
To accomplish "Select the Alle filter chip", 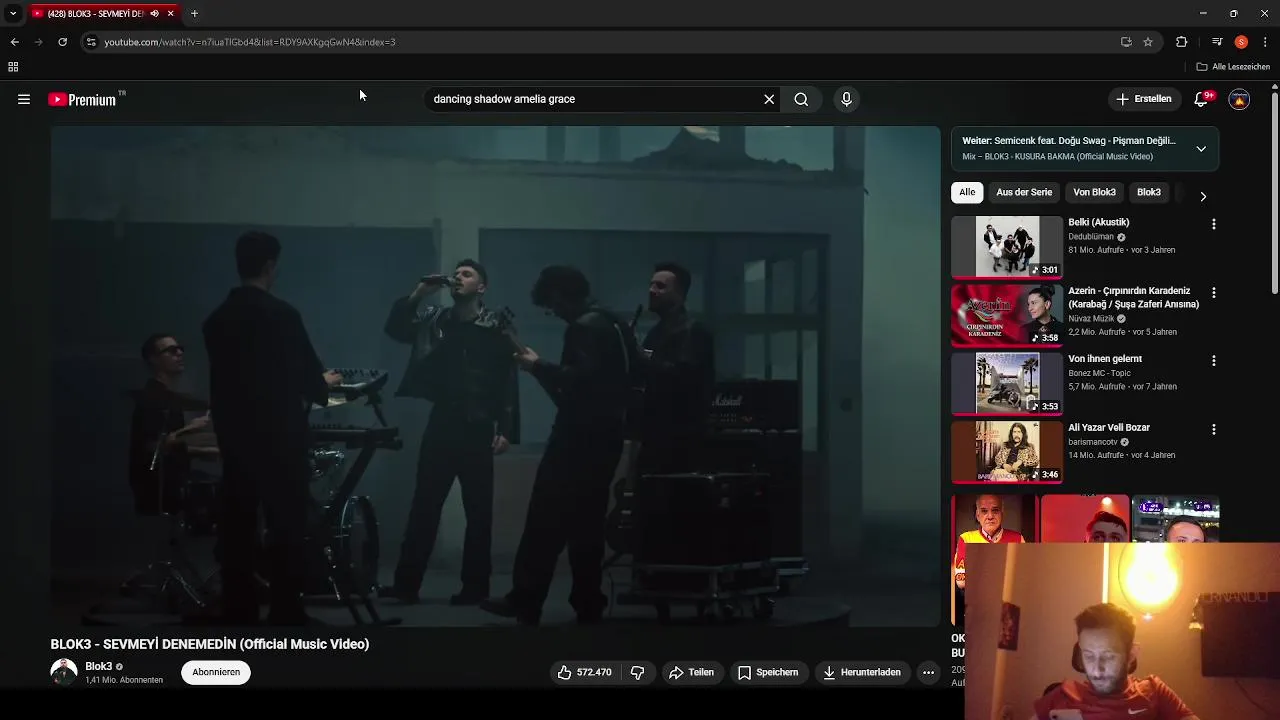I will pyautogui.click(x=967, y=192).
